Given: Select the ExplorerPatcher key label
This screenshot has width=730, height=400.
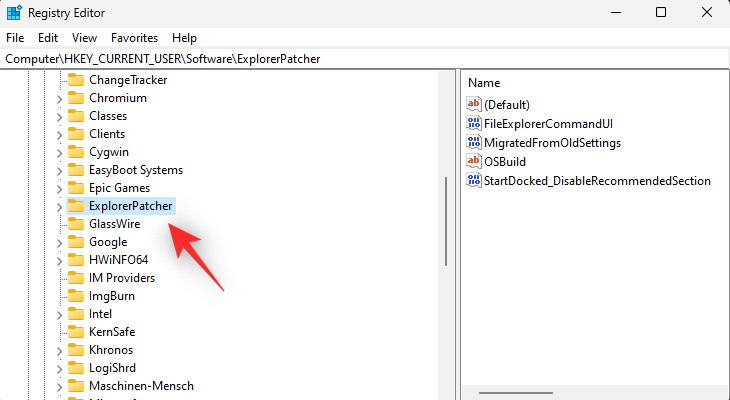Looking at the screenshot, I should [x=130, y=206].
